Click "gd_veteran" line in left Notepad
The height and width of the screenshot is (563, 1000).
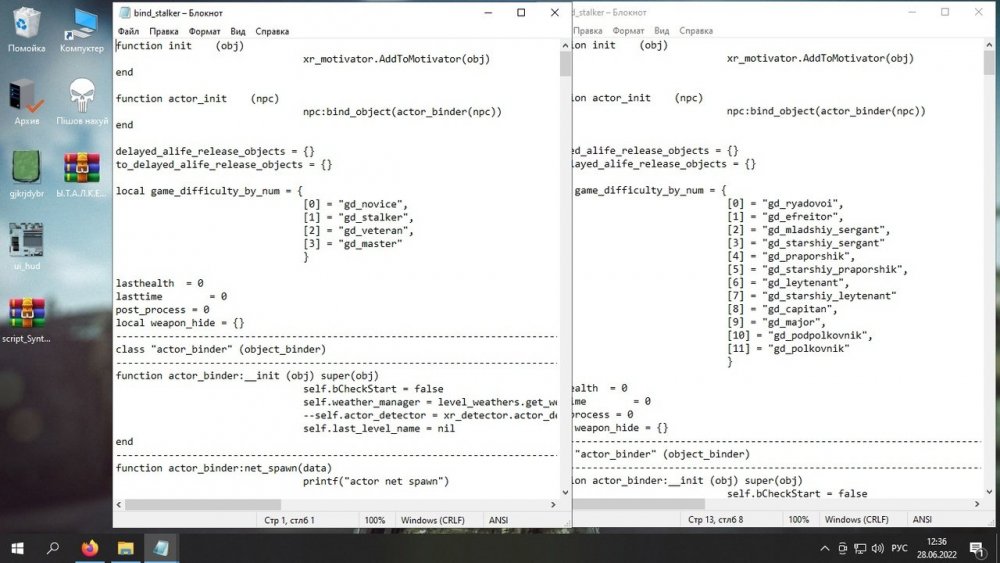358,231
